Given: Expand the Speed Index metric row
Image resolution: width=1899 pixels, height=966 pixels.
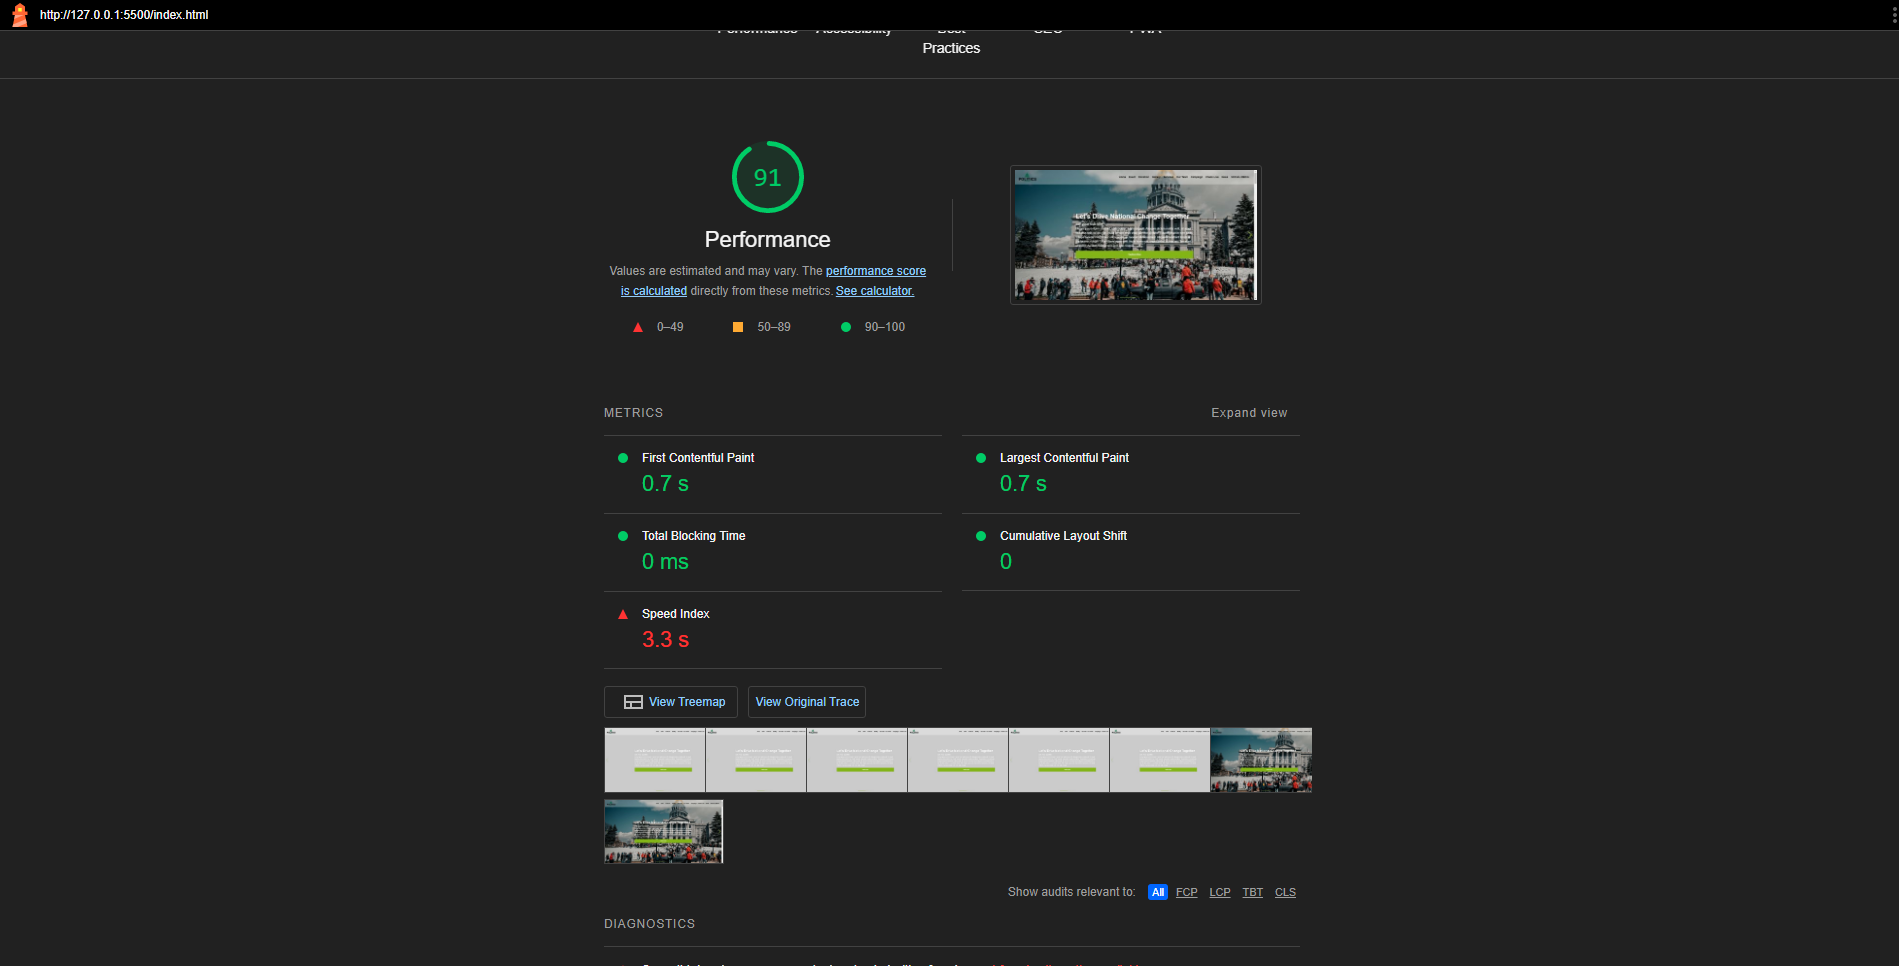Looking at the screenshot, I should 675,614.
